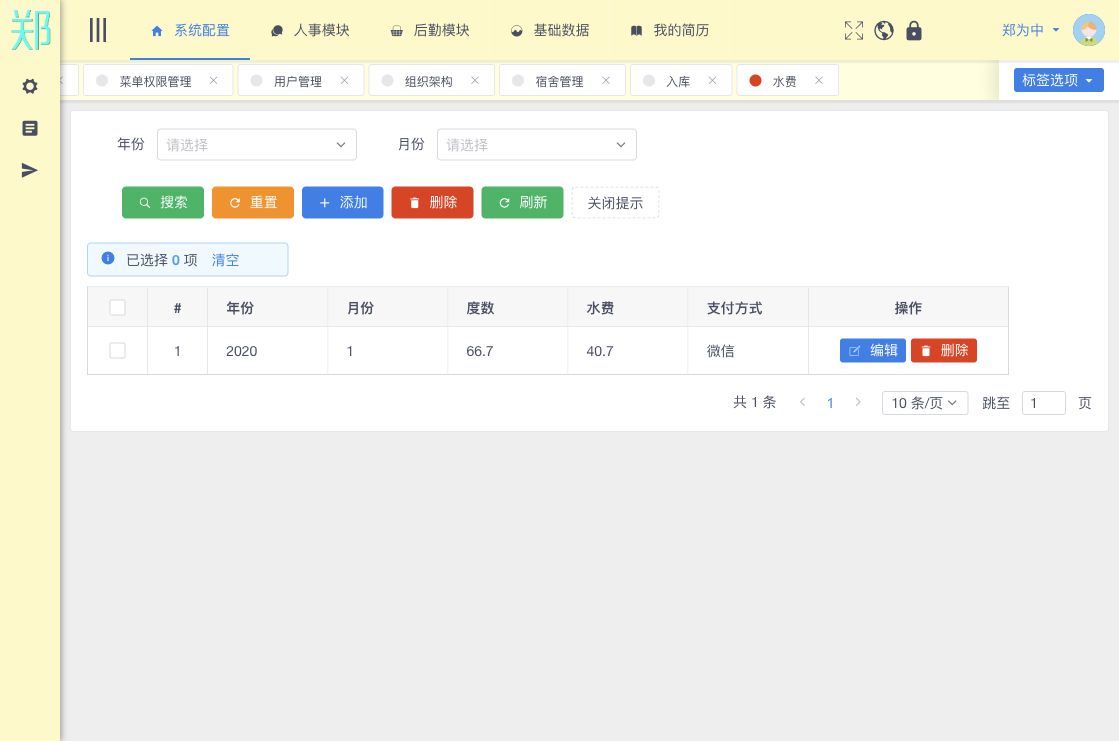The width and height of the screenshot is (1119, 741).
Task: Click the green 搜索 button
Action: click(x=163, y=203)
